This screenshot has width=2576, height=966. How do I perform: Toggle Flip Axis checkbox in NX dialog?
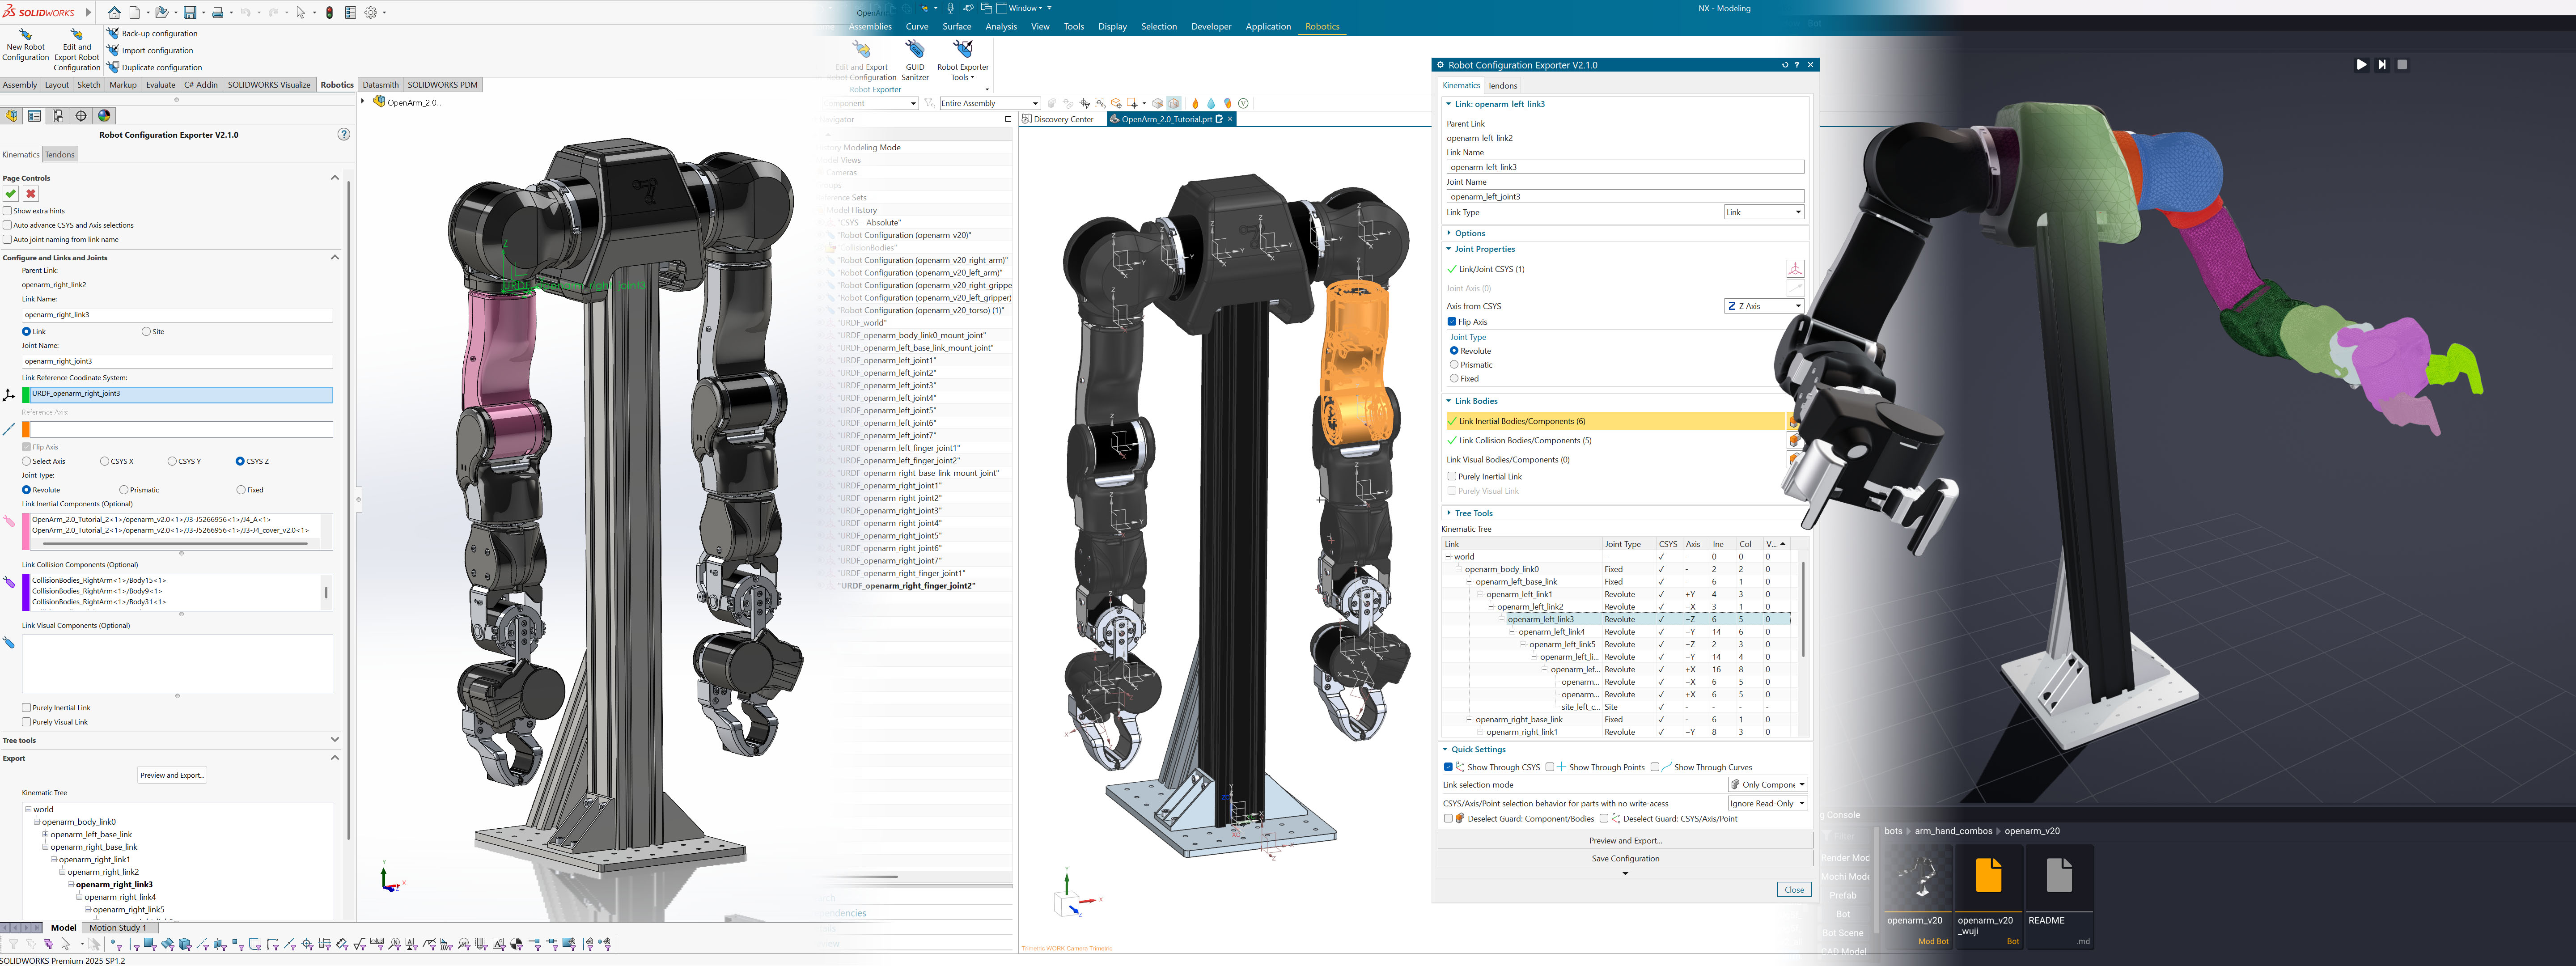[1452, 322]
